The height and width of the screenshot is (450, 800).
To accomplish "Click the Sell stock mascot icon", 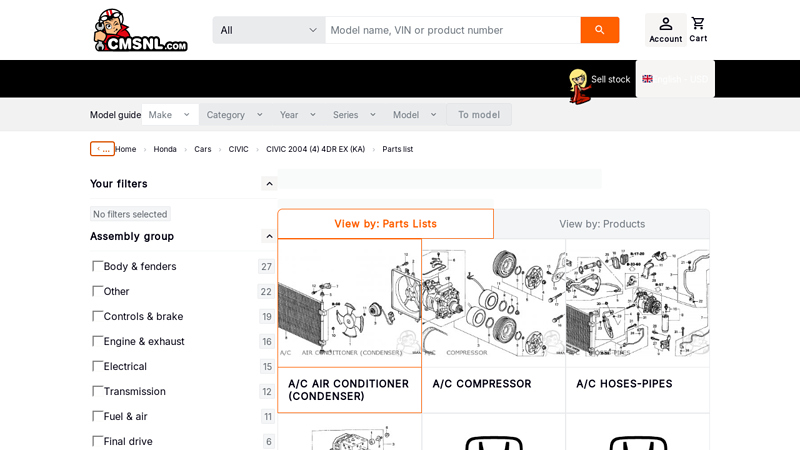I will coord(579,86).
